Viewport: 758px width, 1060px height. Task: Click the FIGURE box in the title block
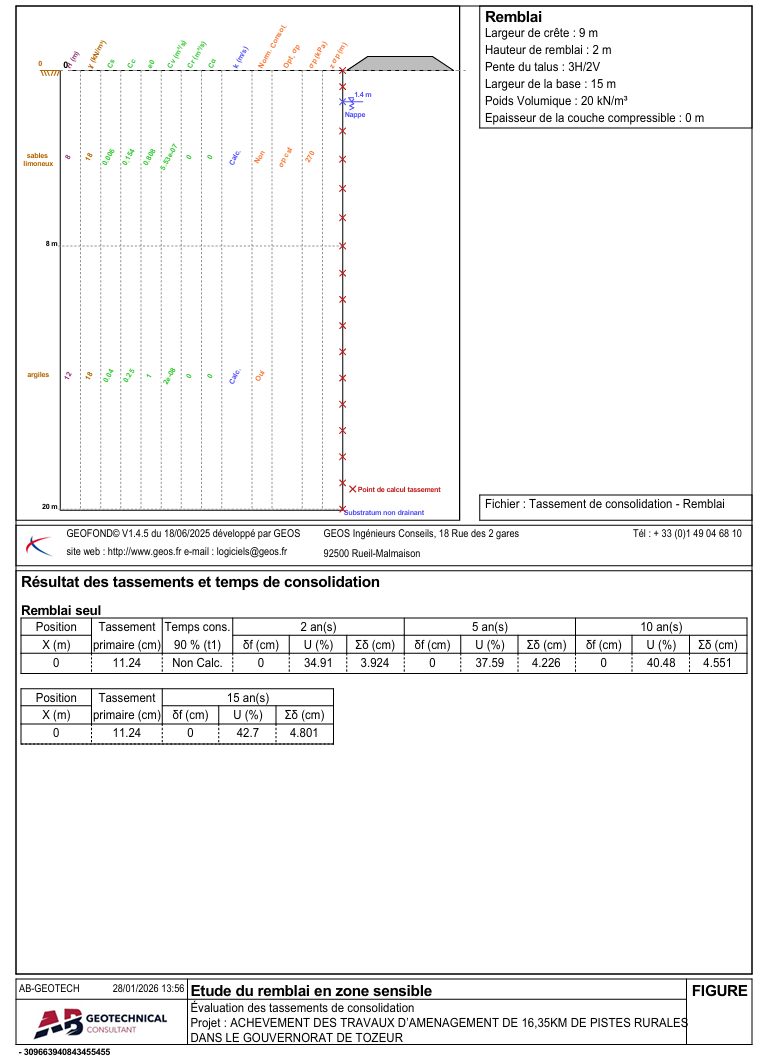click(x=719, y=991)
